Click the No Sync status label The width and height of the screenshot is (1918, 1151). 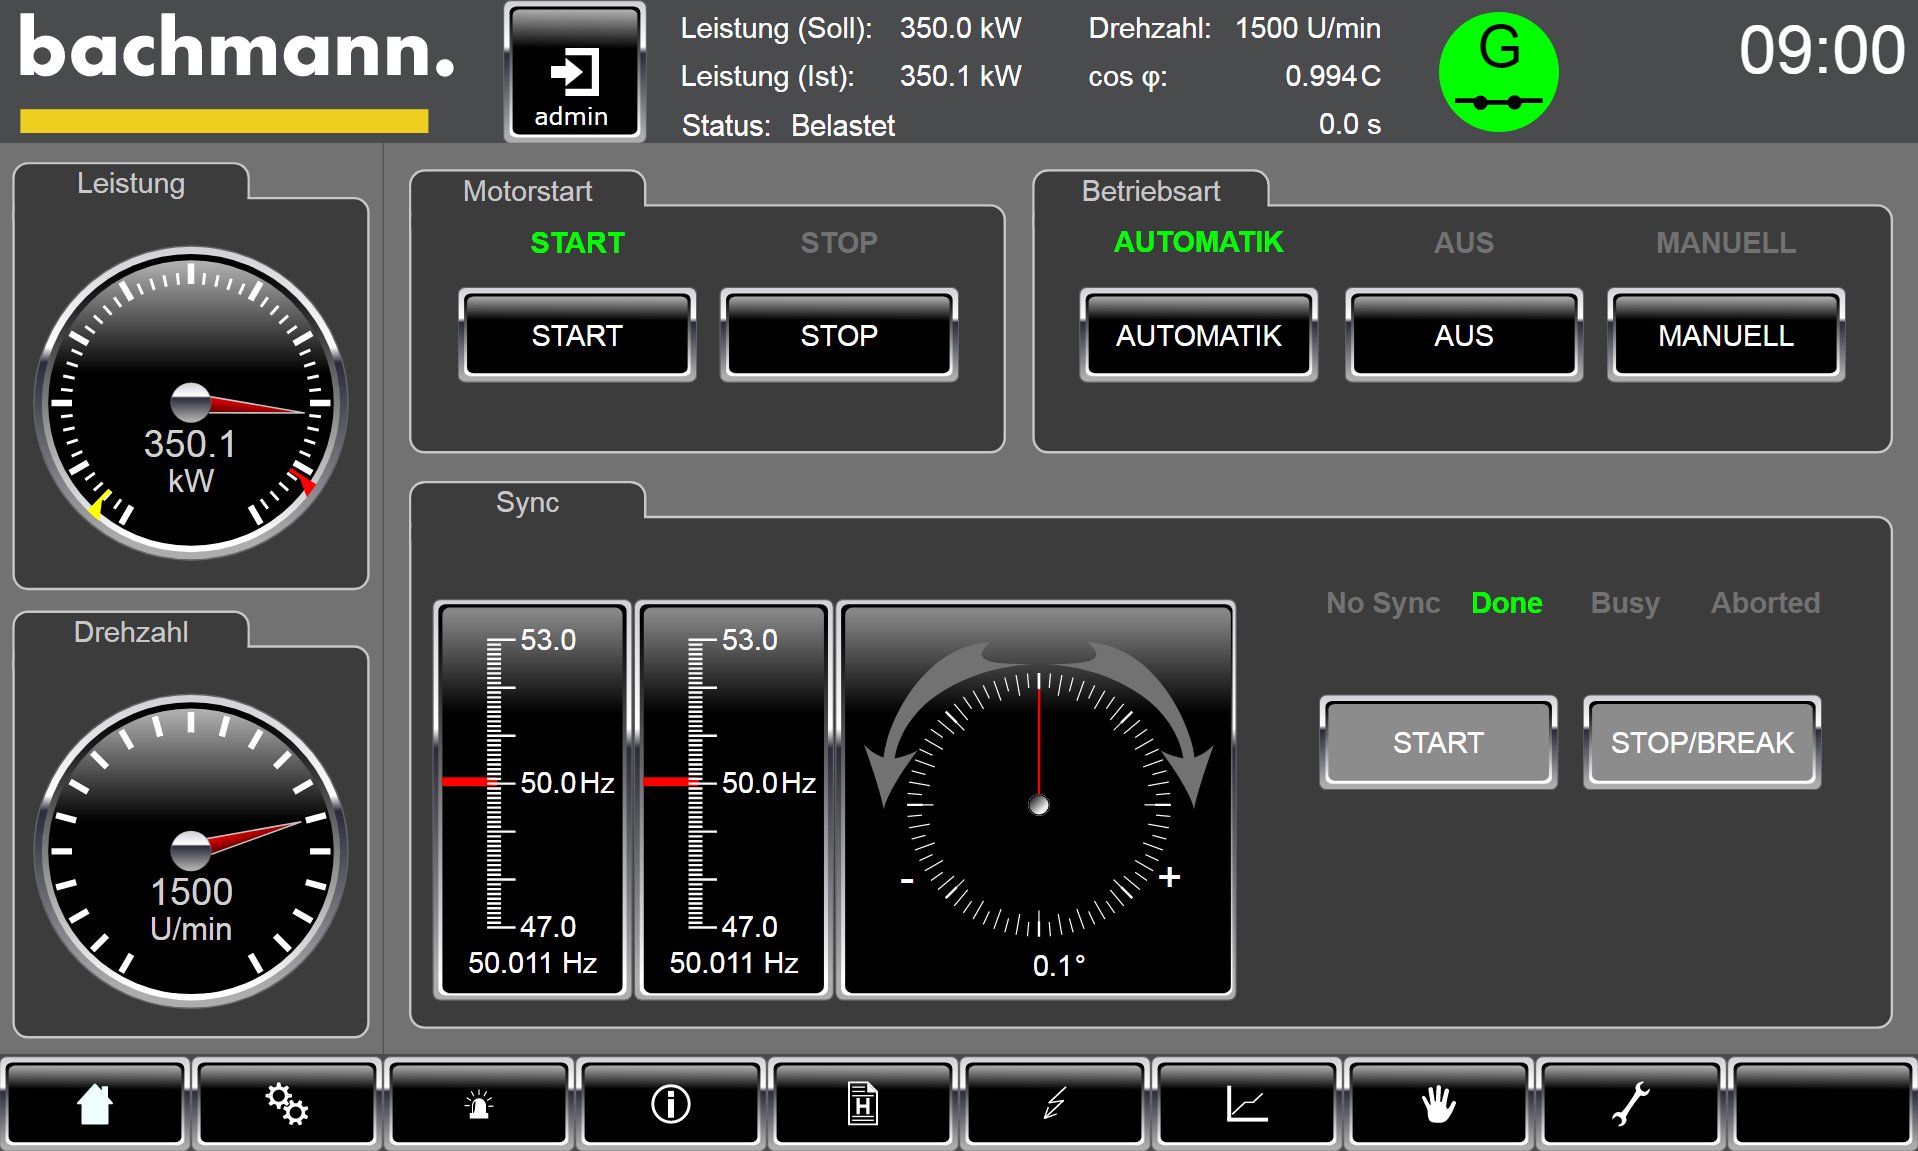[1383, 603]
